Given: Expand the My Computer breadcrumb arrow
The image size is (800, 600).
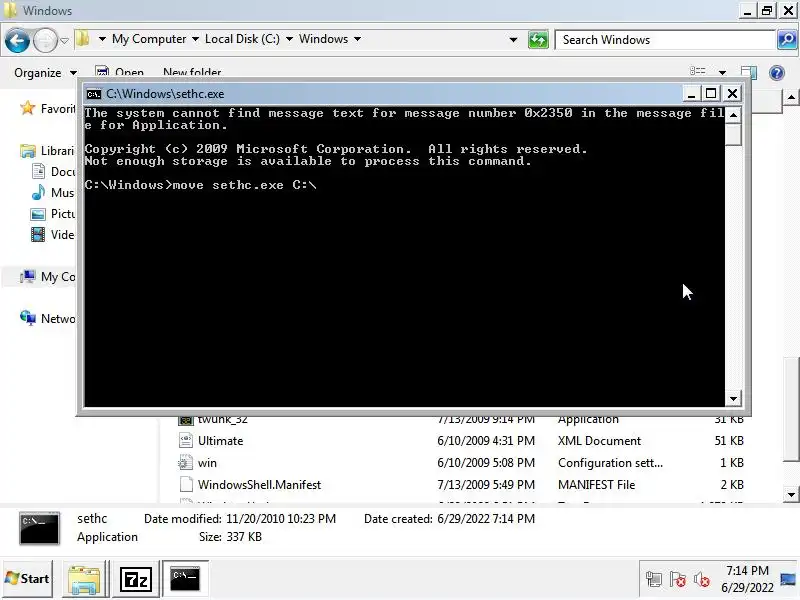Looking at the screenshot, I should coord(195,39).
